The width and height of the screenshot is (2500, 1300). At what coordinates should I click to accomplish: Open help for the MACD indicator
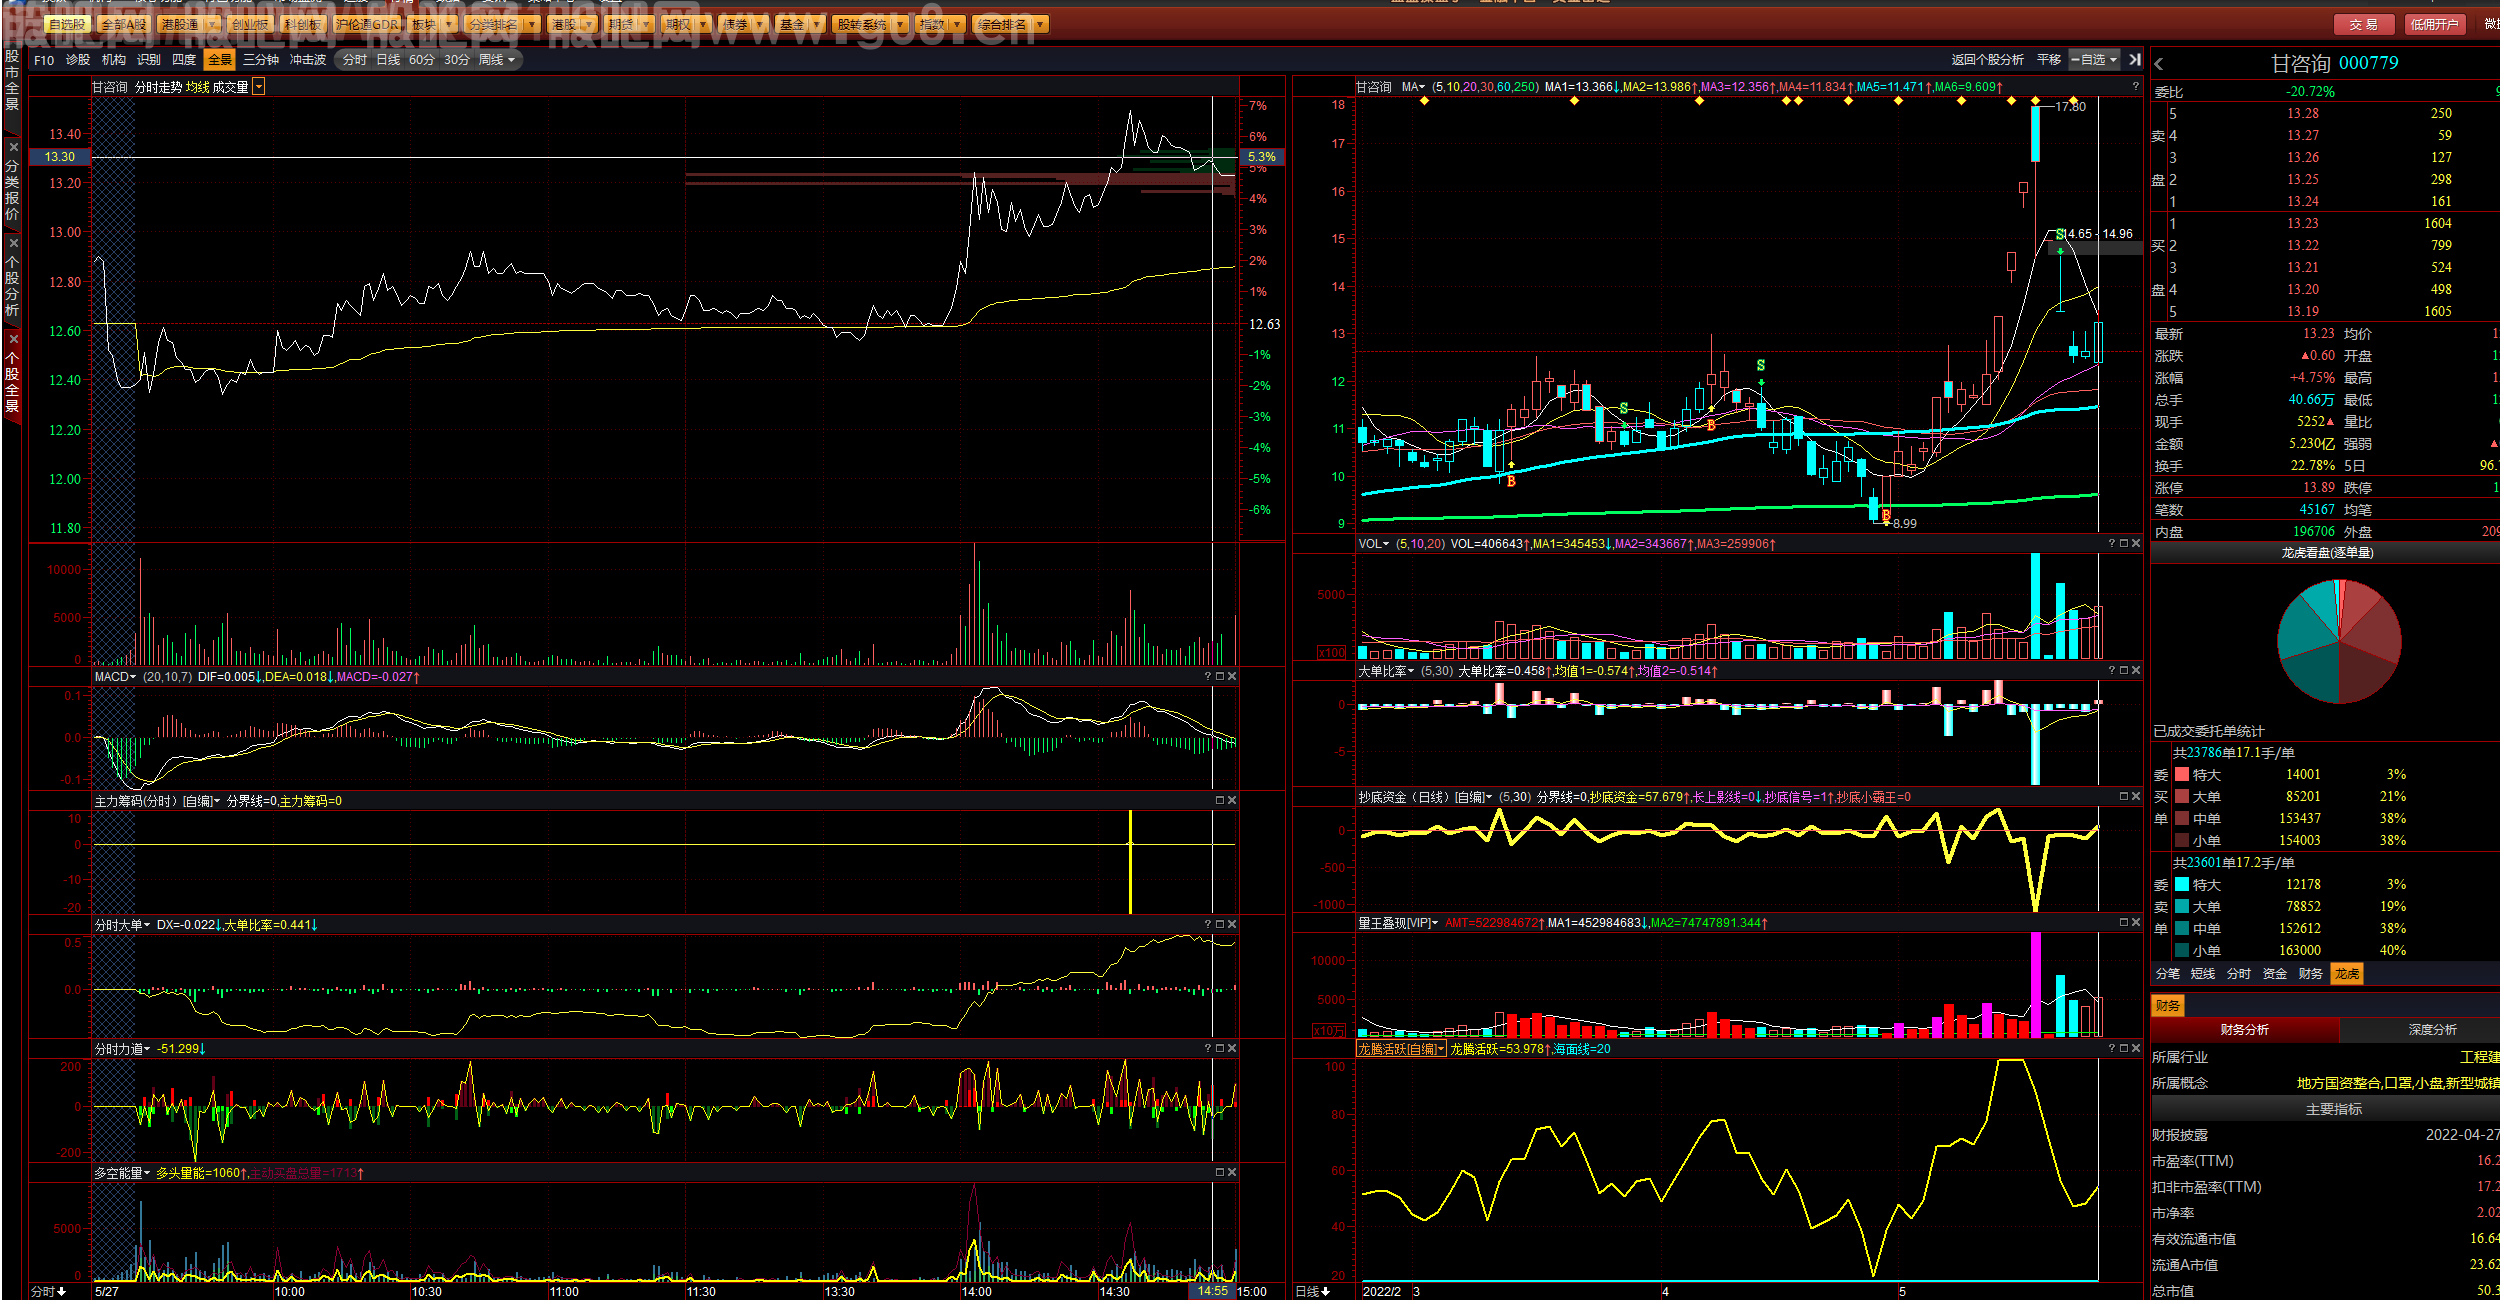tap(1208, 677)
